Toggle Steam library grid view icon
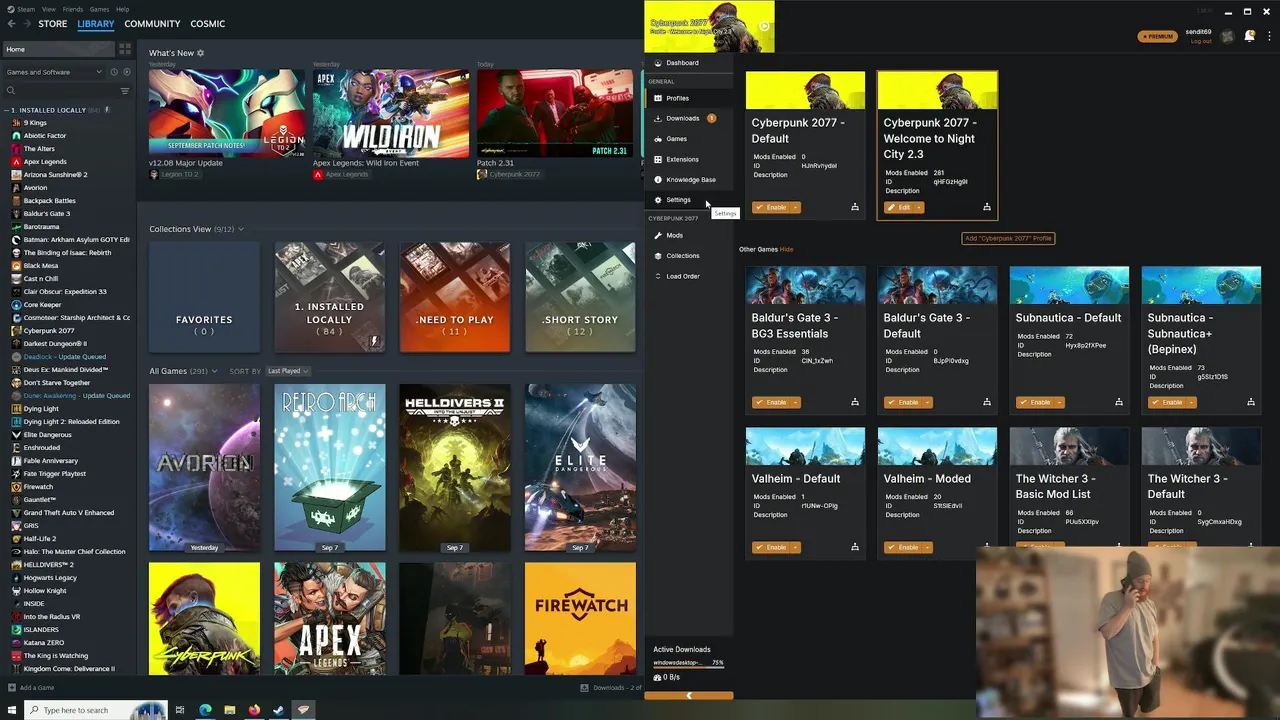The width and height of the screenshot is (1280, 720). pos(125,48)
